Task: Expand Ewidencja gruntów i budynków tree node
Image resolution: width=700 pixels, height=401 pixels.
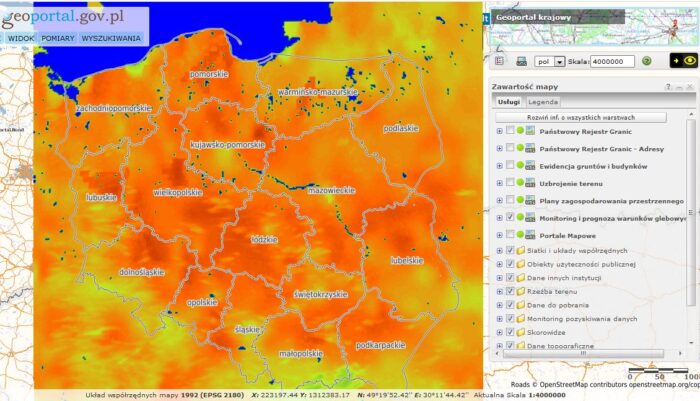Action: pyautogui.click(x=499, y=165)
